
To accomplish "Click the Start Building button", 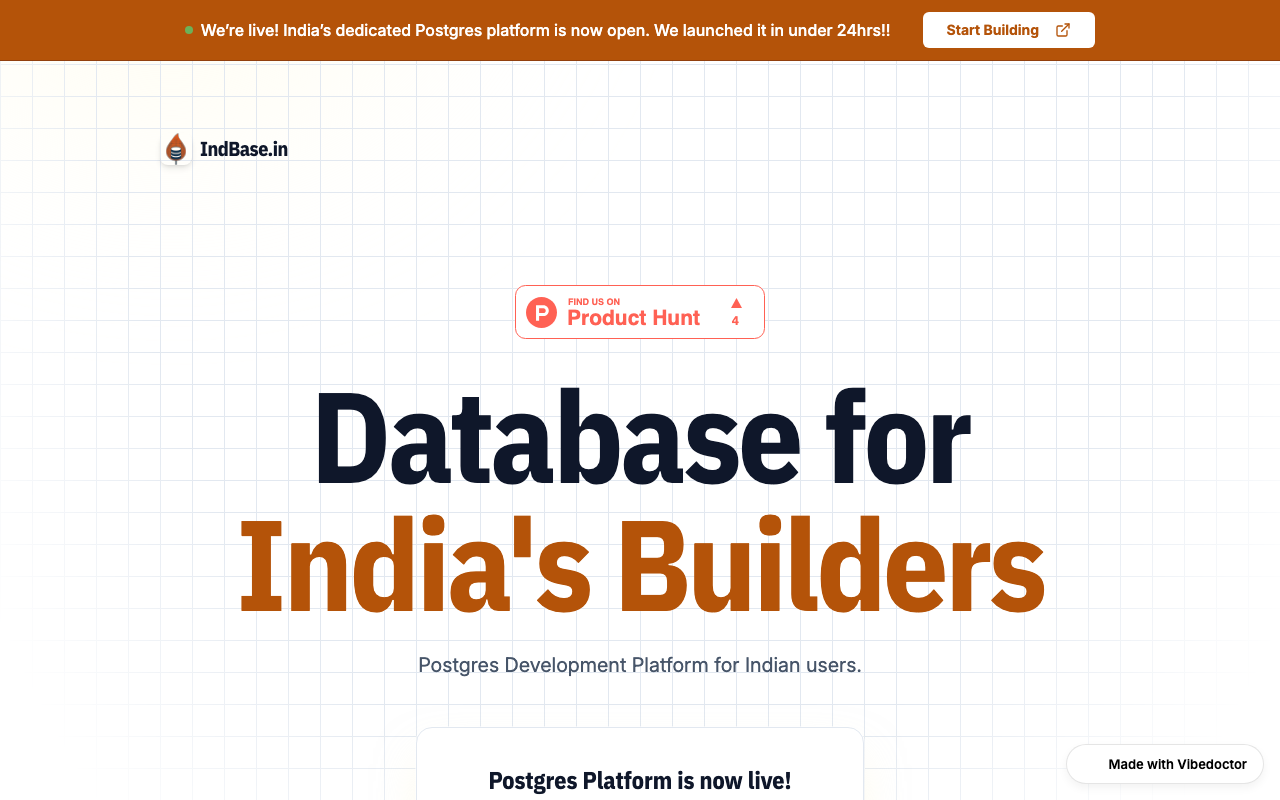I will 1008,30.
